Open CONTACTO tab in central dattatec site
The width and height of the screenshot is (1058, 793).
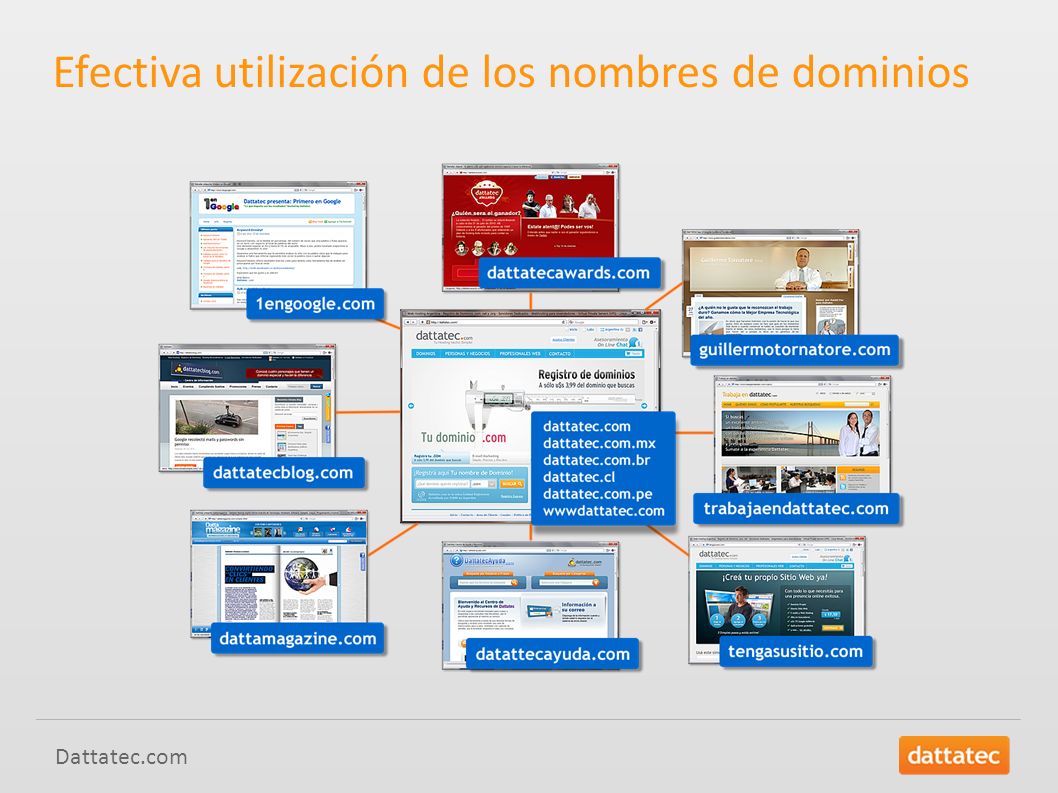coord(560,354)
